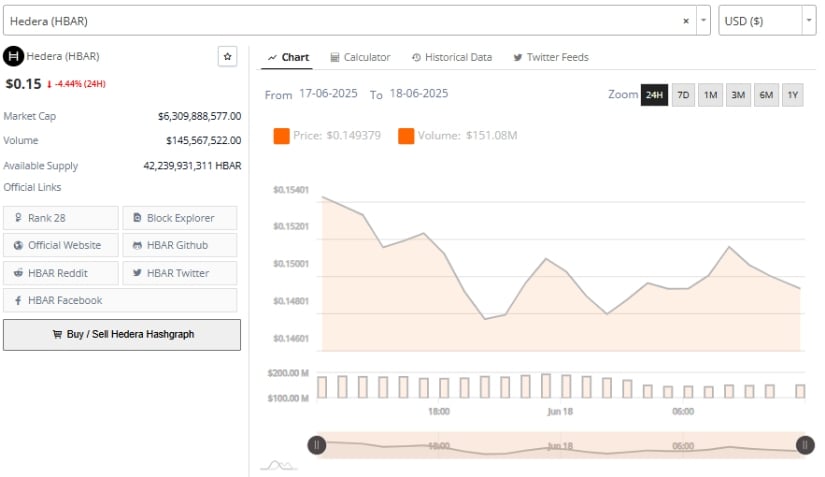Click the left range navigator handle
Viewport: 825px width, 477px height.
tap(317, 445)
